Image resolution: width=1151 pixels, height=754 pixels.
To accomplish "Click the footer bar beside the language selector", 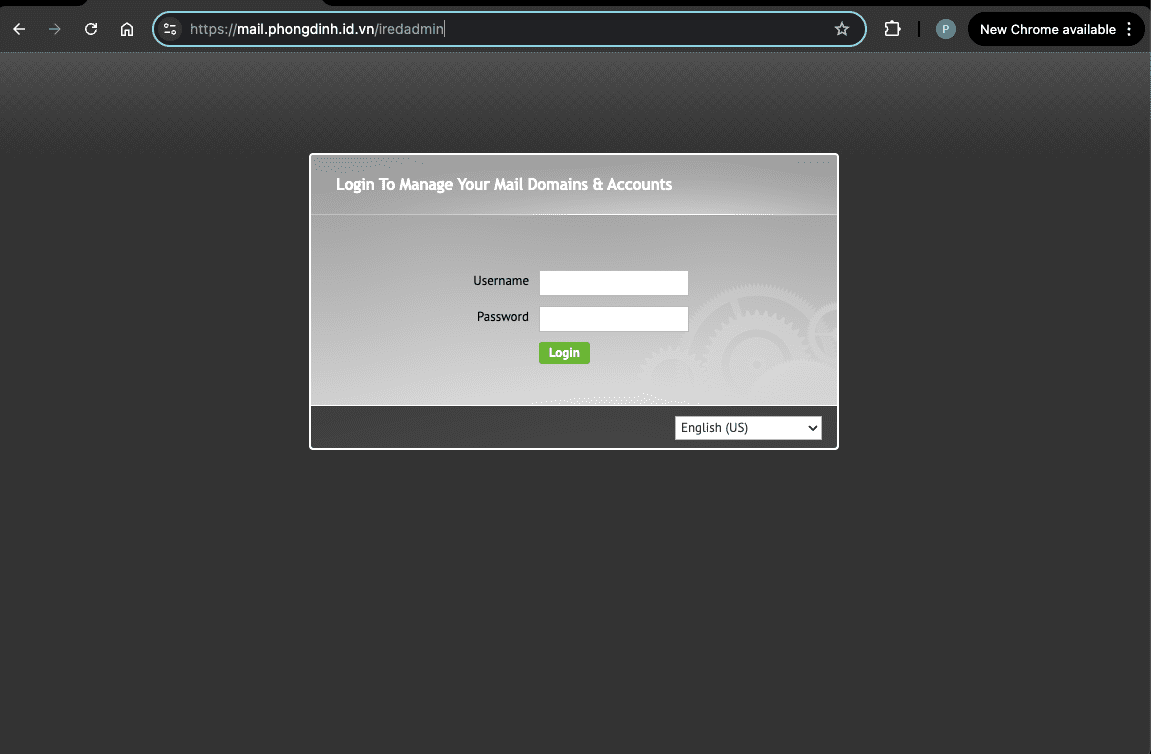I will click(492, 427).
